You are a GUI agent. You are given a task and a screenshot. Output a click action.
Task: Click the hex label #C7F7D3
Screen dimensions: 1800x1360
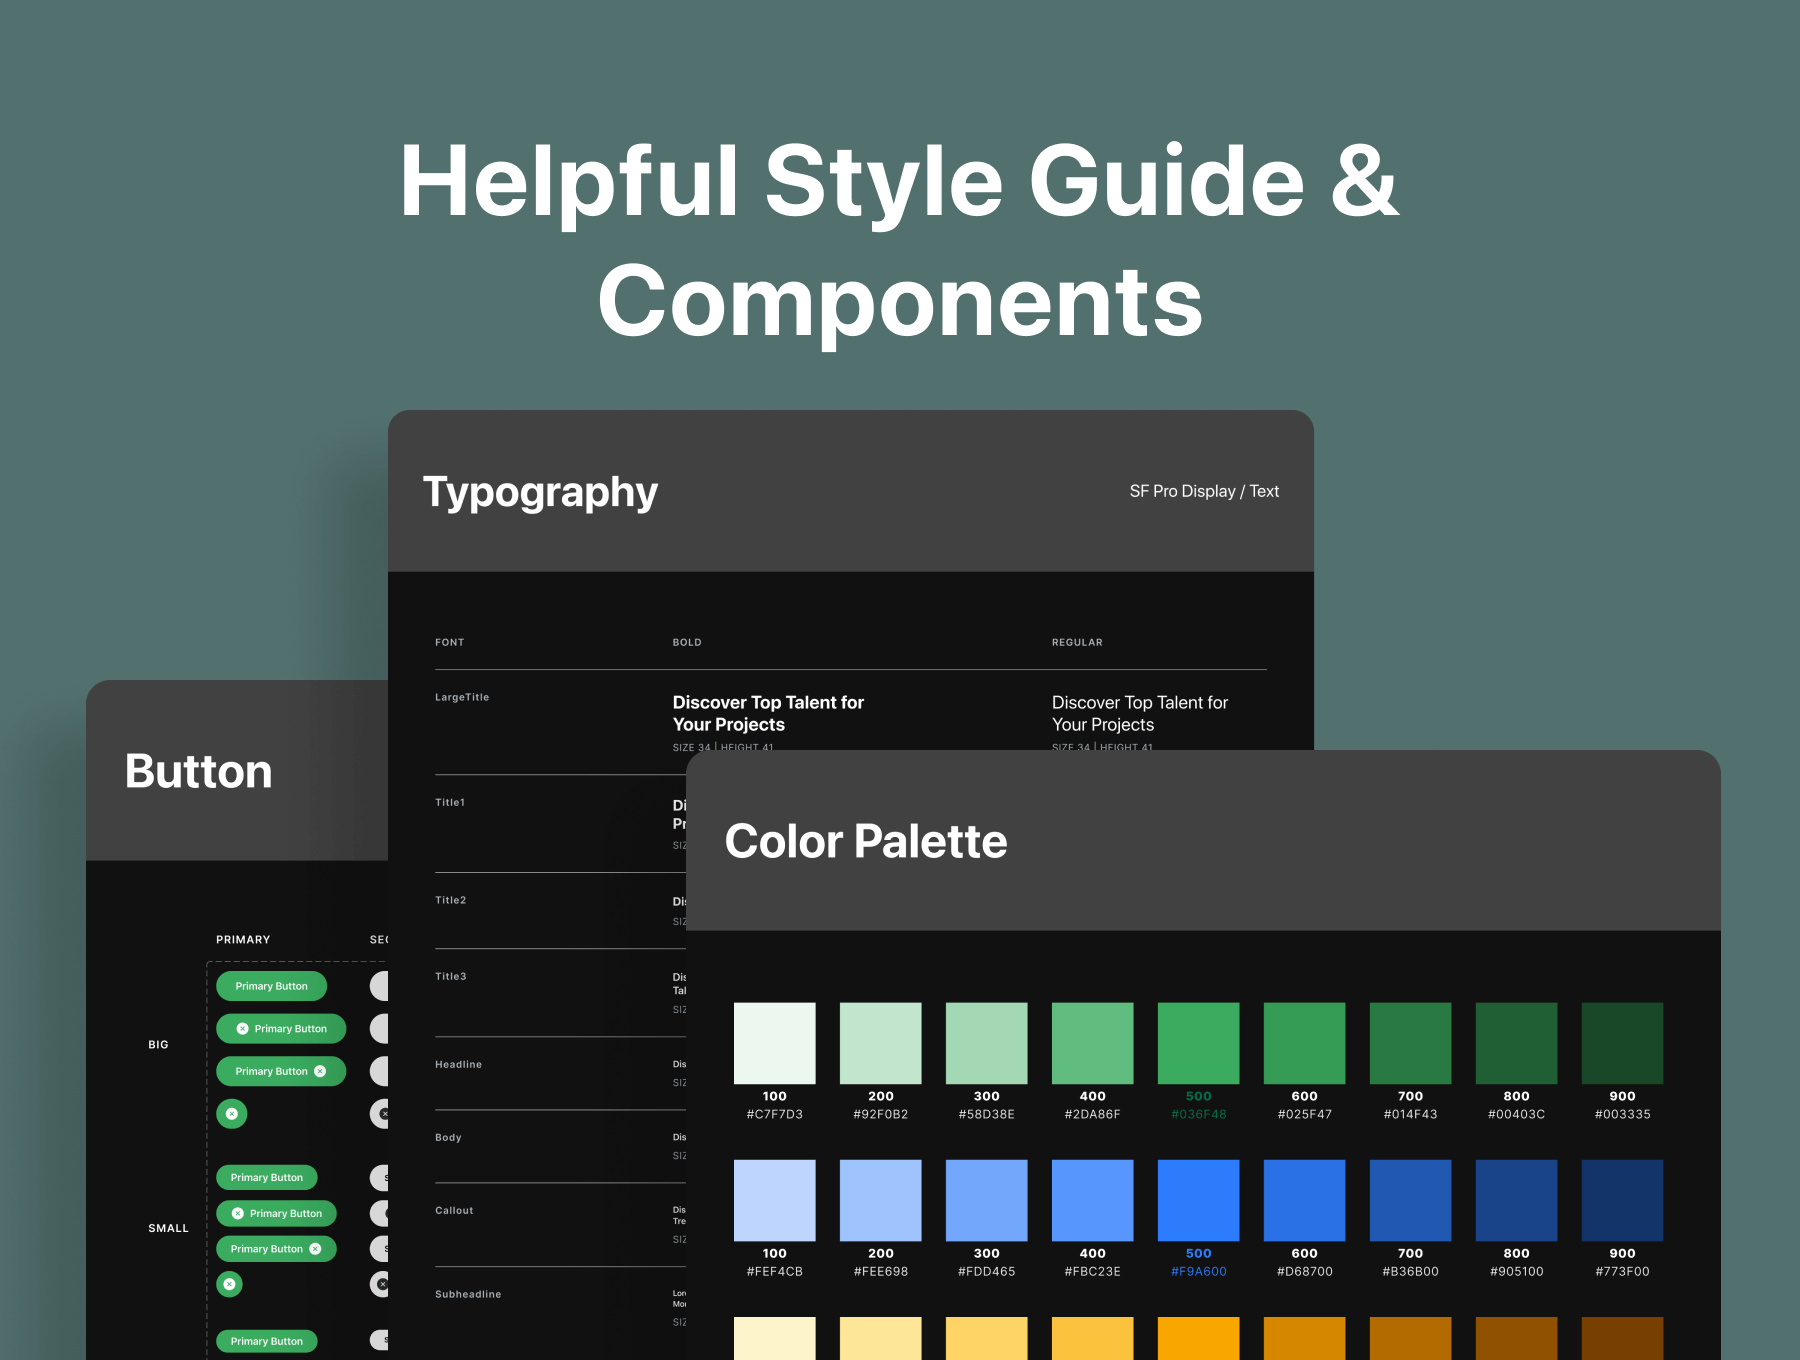[775, 1114]
